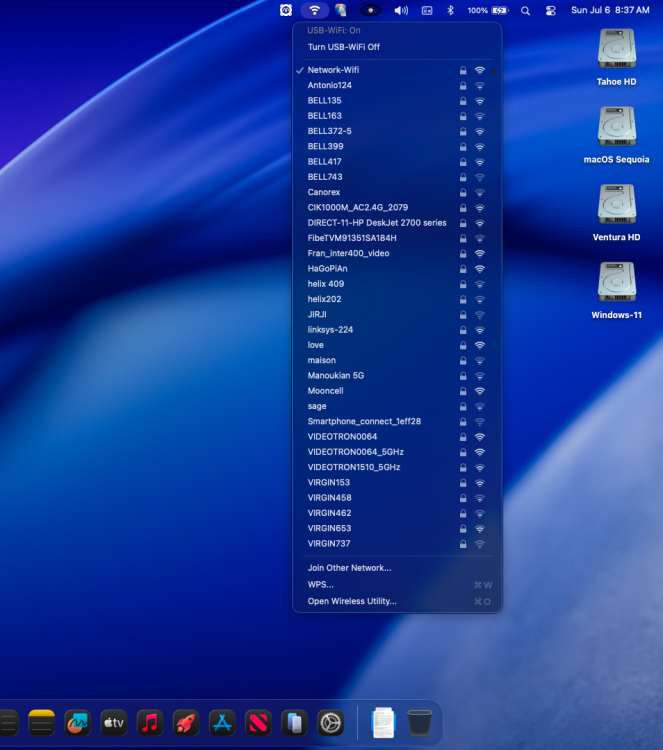Open Wireless Utility... from the menu
The image size is (663, 750).
[397, 602]
